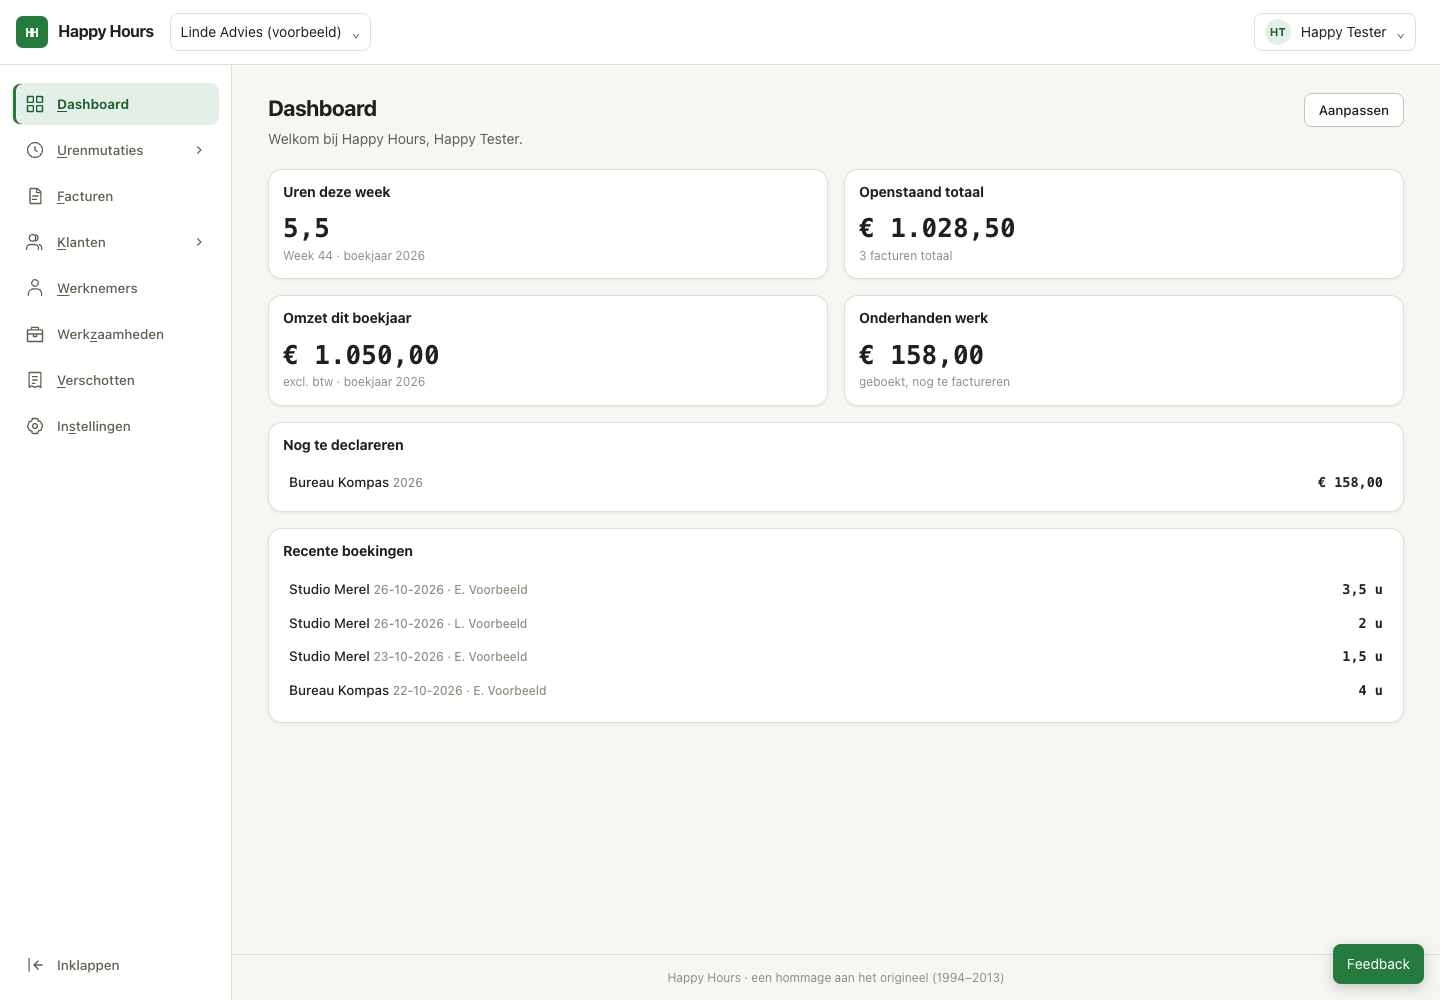Click the Urenmutaties clock icon
The width and height of the screenshot is (1440, 1000).
tap(35, 150)
